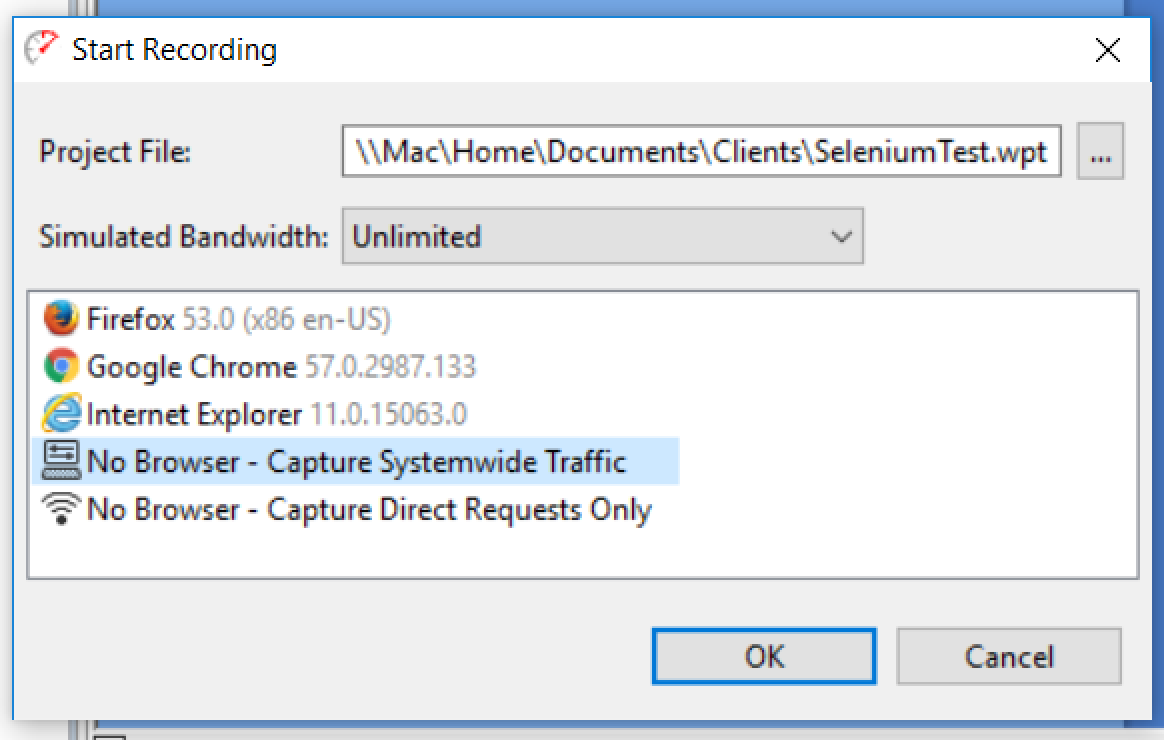
Task: Click the Simulated Bandwidth chevron arrow
Action: pos(840,237)
